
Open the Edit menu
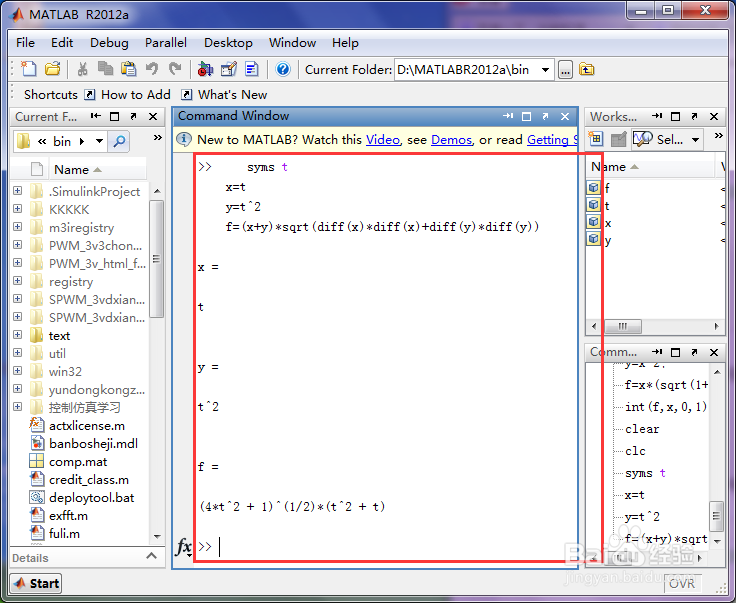tap(62, 43)
